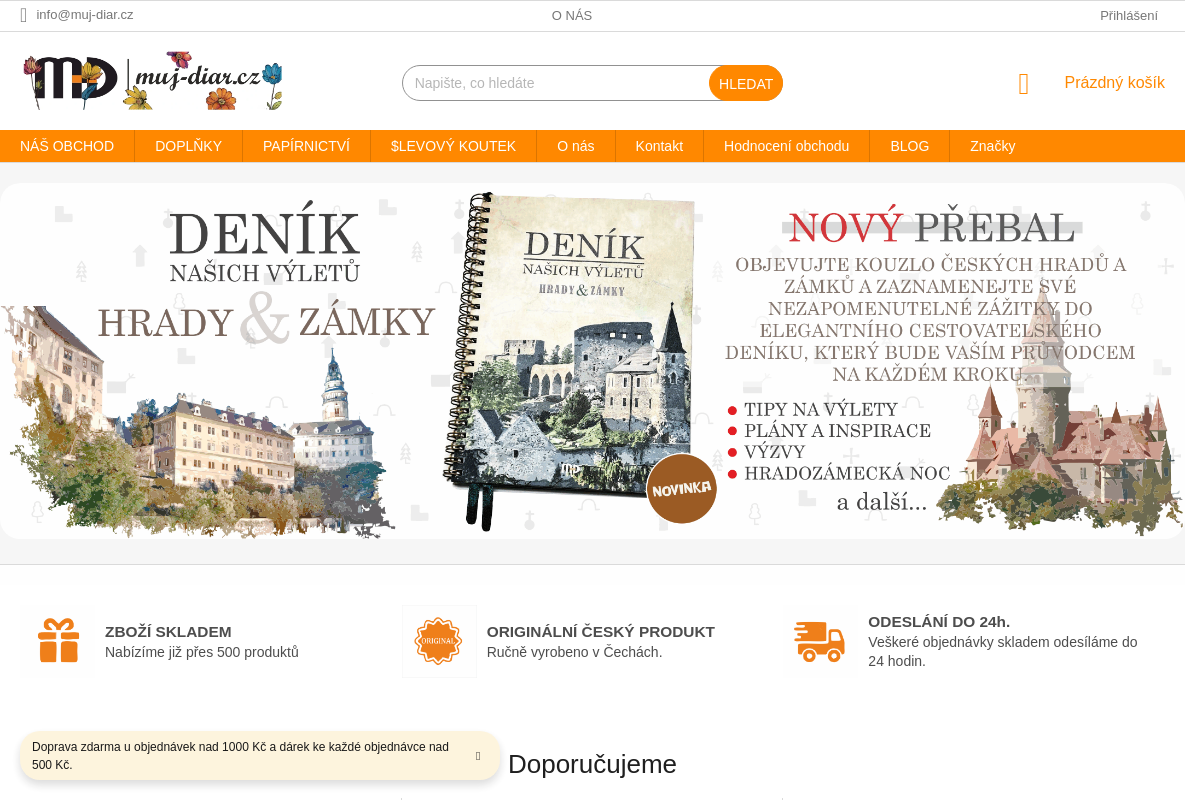Click the Deník našich výletů notebook image
The image size is (1200, 800).
click(x=568, y=360)
